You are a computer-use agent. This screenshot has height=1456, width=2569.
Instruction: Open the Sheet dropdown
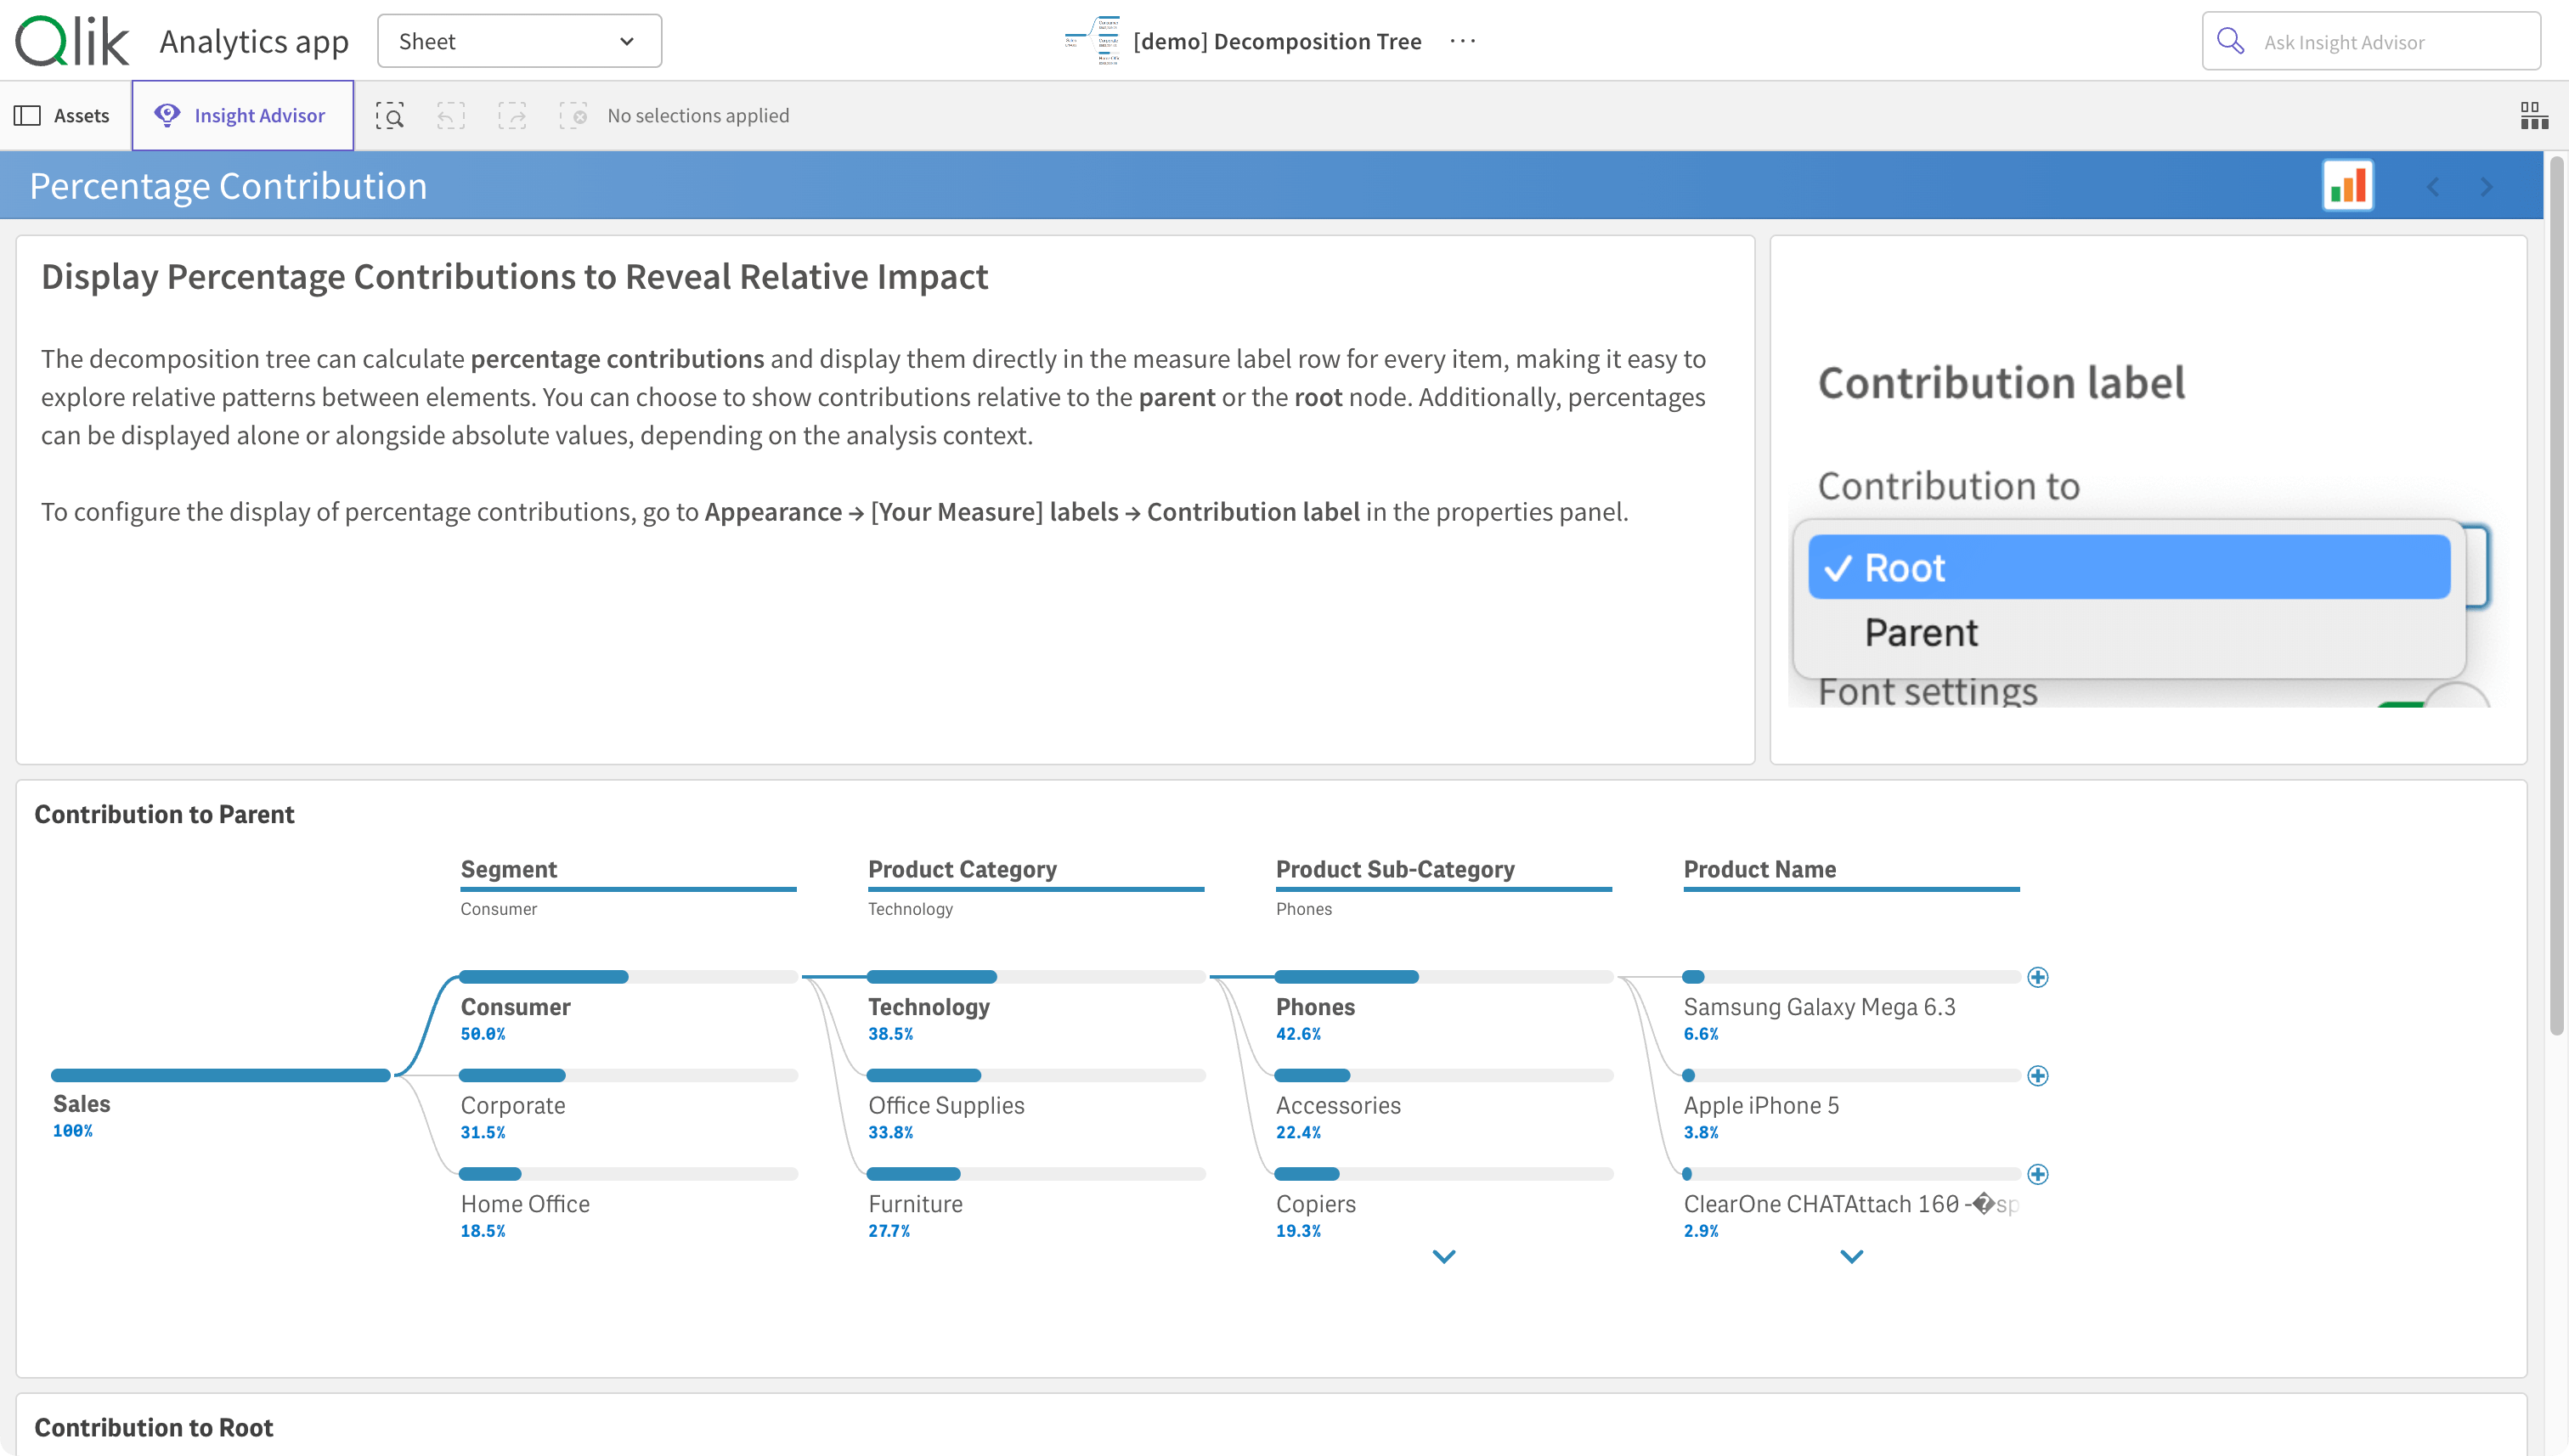[x=519, y=41]
